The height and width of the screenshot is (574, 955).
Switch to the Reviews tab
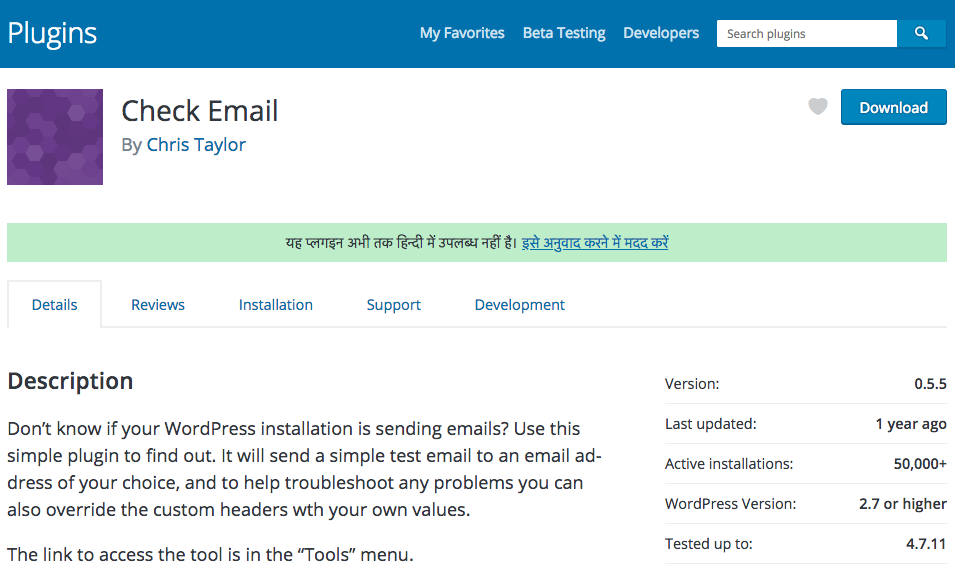tap(158, 305)
